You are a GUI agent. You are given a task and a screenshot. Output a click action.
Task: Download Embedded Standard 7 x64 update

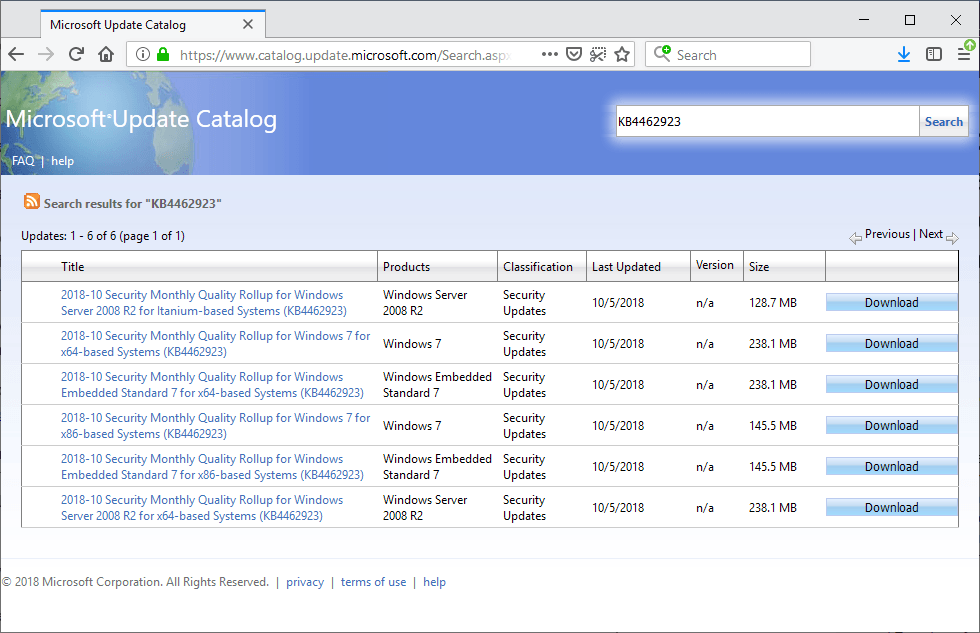891,384
